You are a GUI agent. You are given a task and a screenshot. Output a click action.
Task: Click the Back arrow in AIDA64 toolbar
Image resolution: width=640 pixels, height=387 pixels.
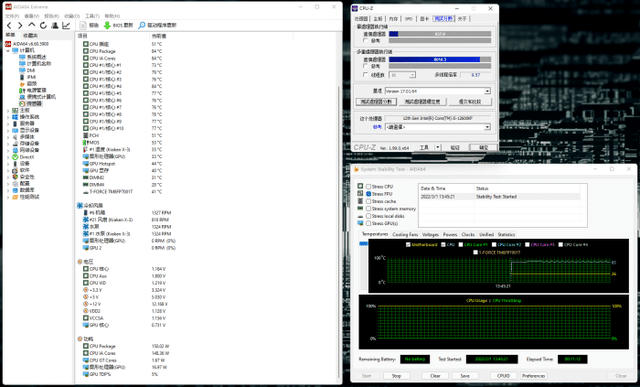[x=9, y=25]
